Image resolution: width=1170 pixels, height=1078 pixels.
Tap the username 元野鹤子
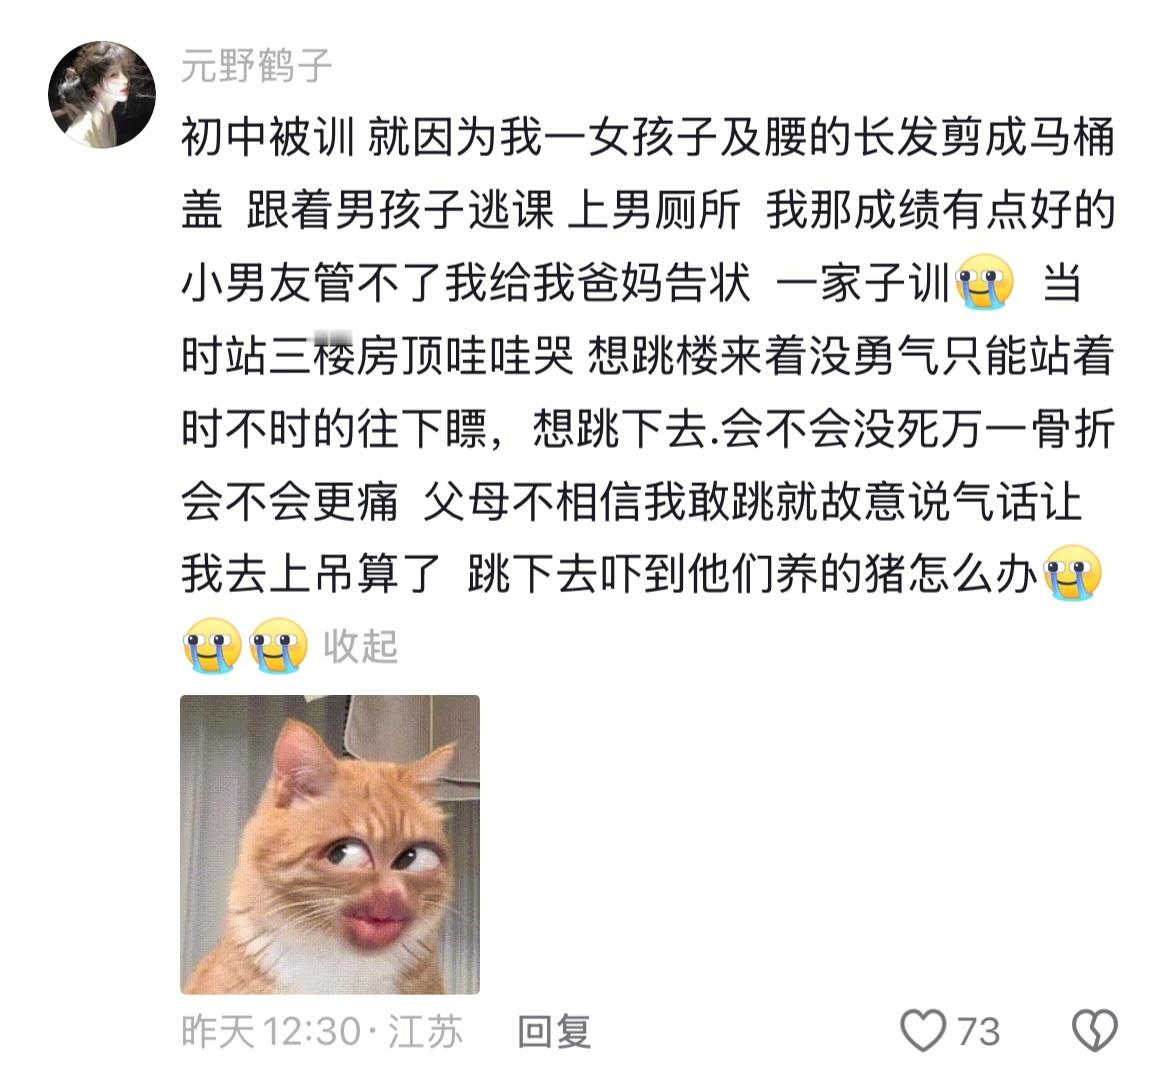(256, 65)
